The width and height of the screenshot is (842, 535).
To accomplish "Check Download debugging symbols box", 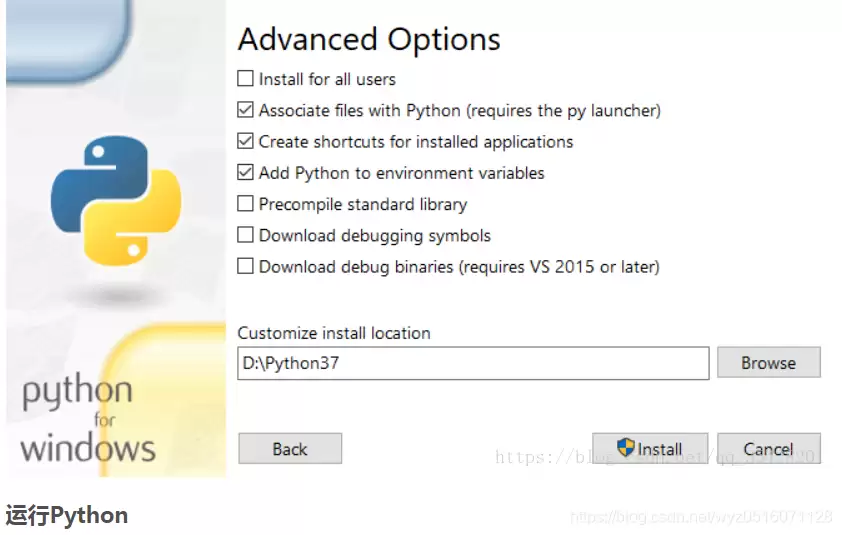I will pos(246,235).
